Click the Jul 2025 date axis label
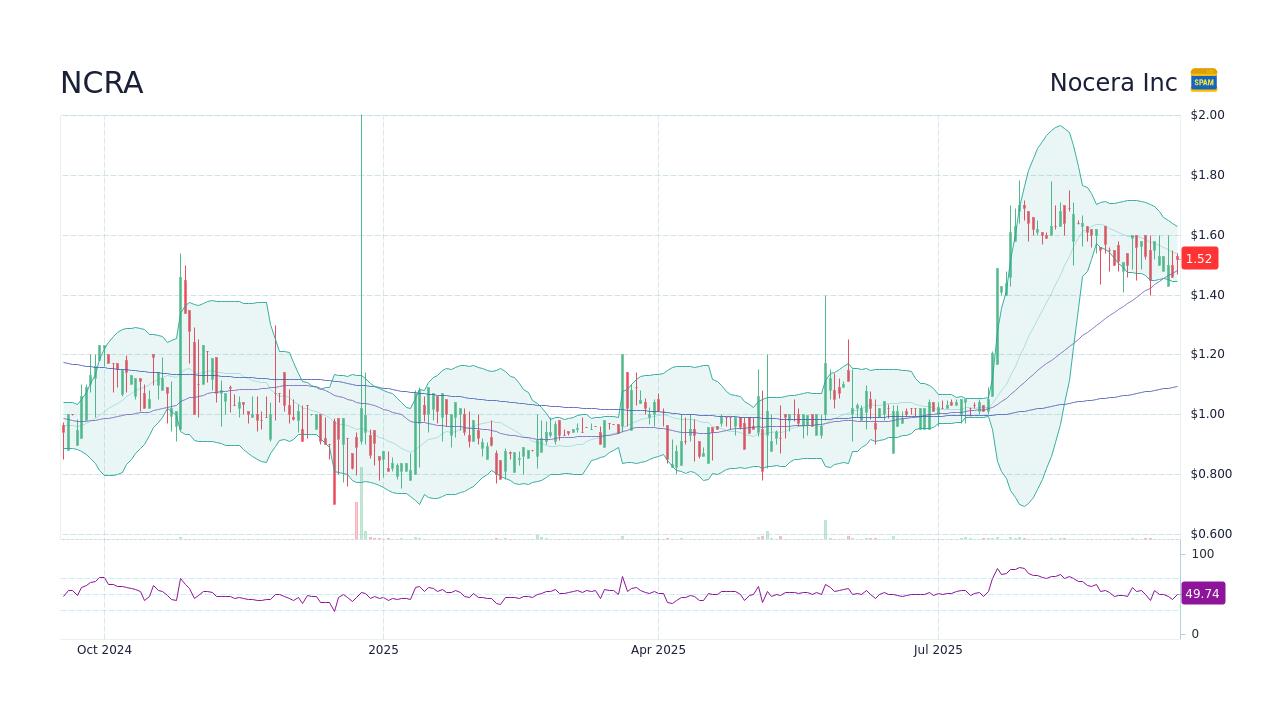Screen dimensions: 1280x720 point(938,650)
